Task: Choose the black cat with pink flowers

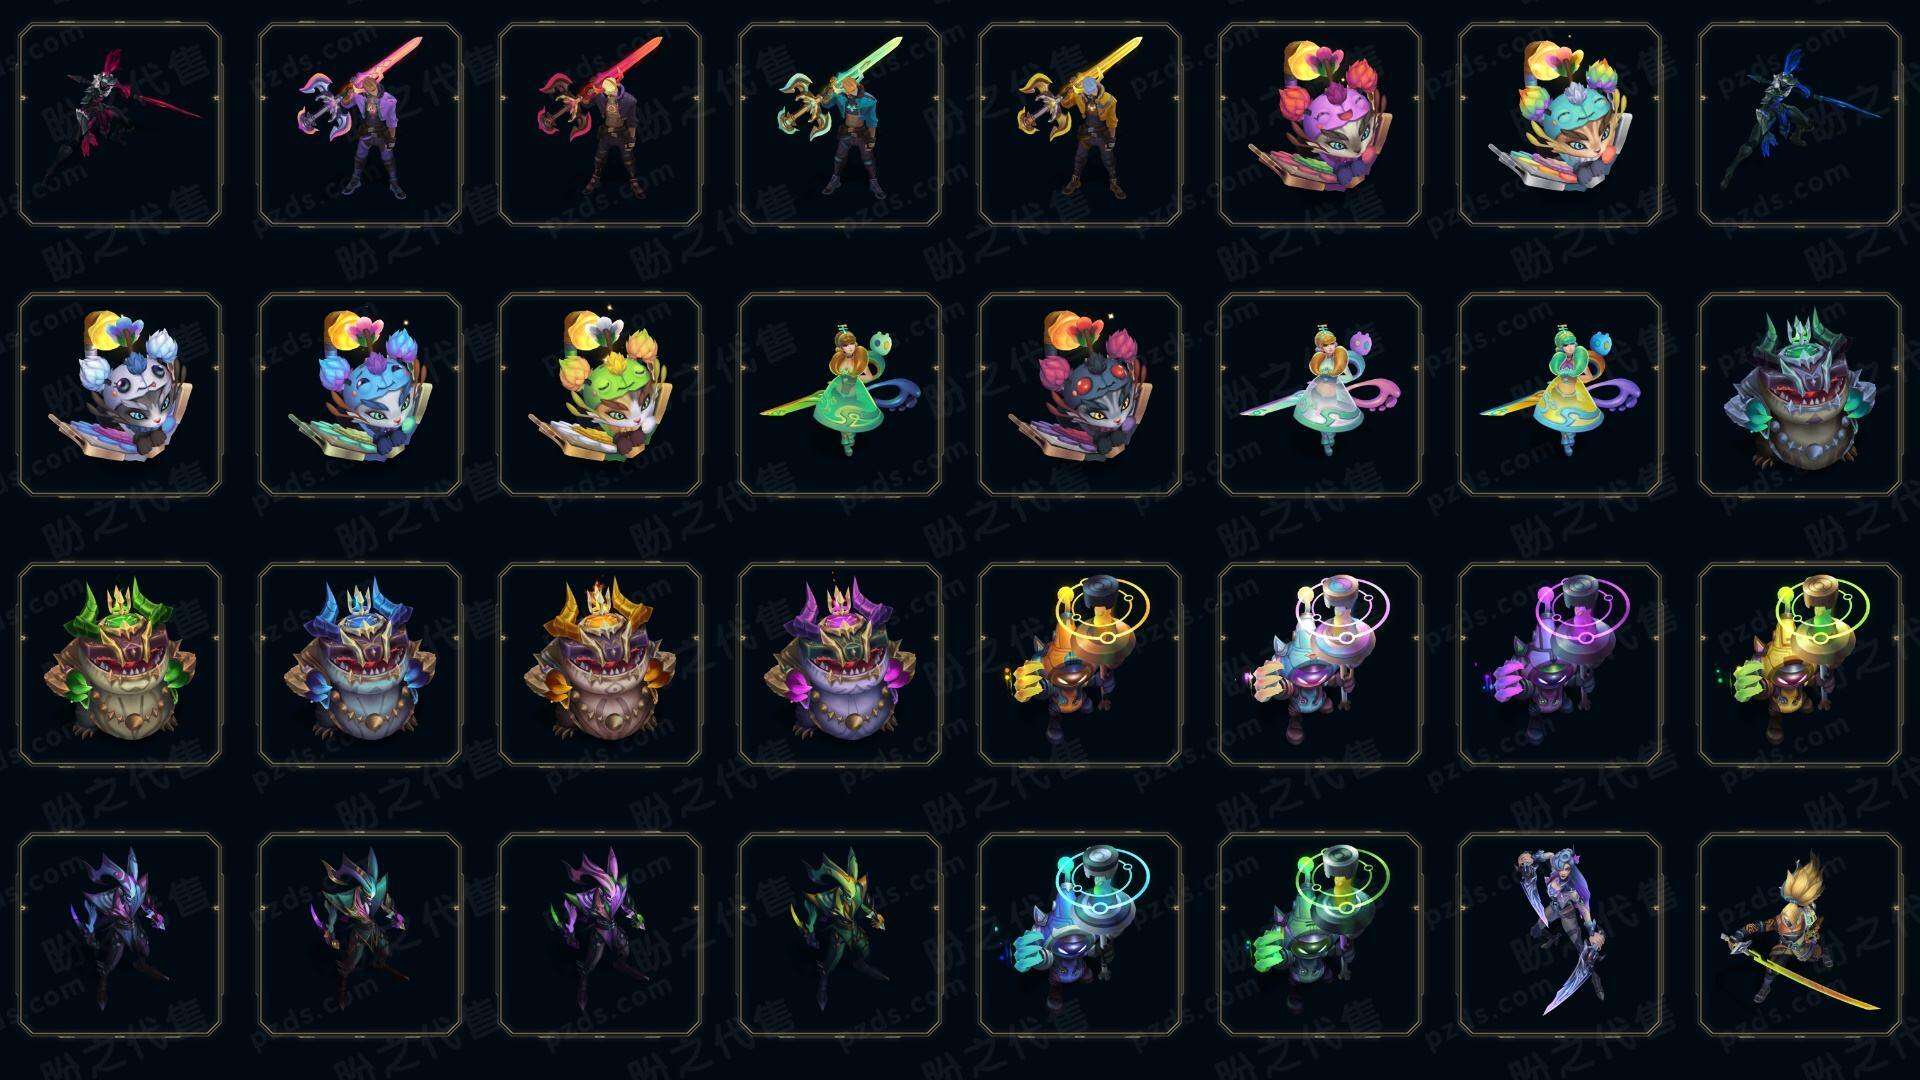Action: (1080, 394)
